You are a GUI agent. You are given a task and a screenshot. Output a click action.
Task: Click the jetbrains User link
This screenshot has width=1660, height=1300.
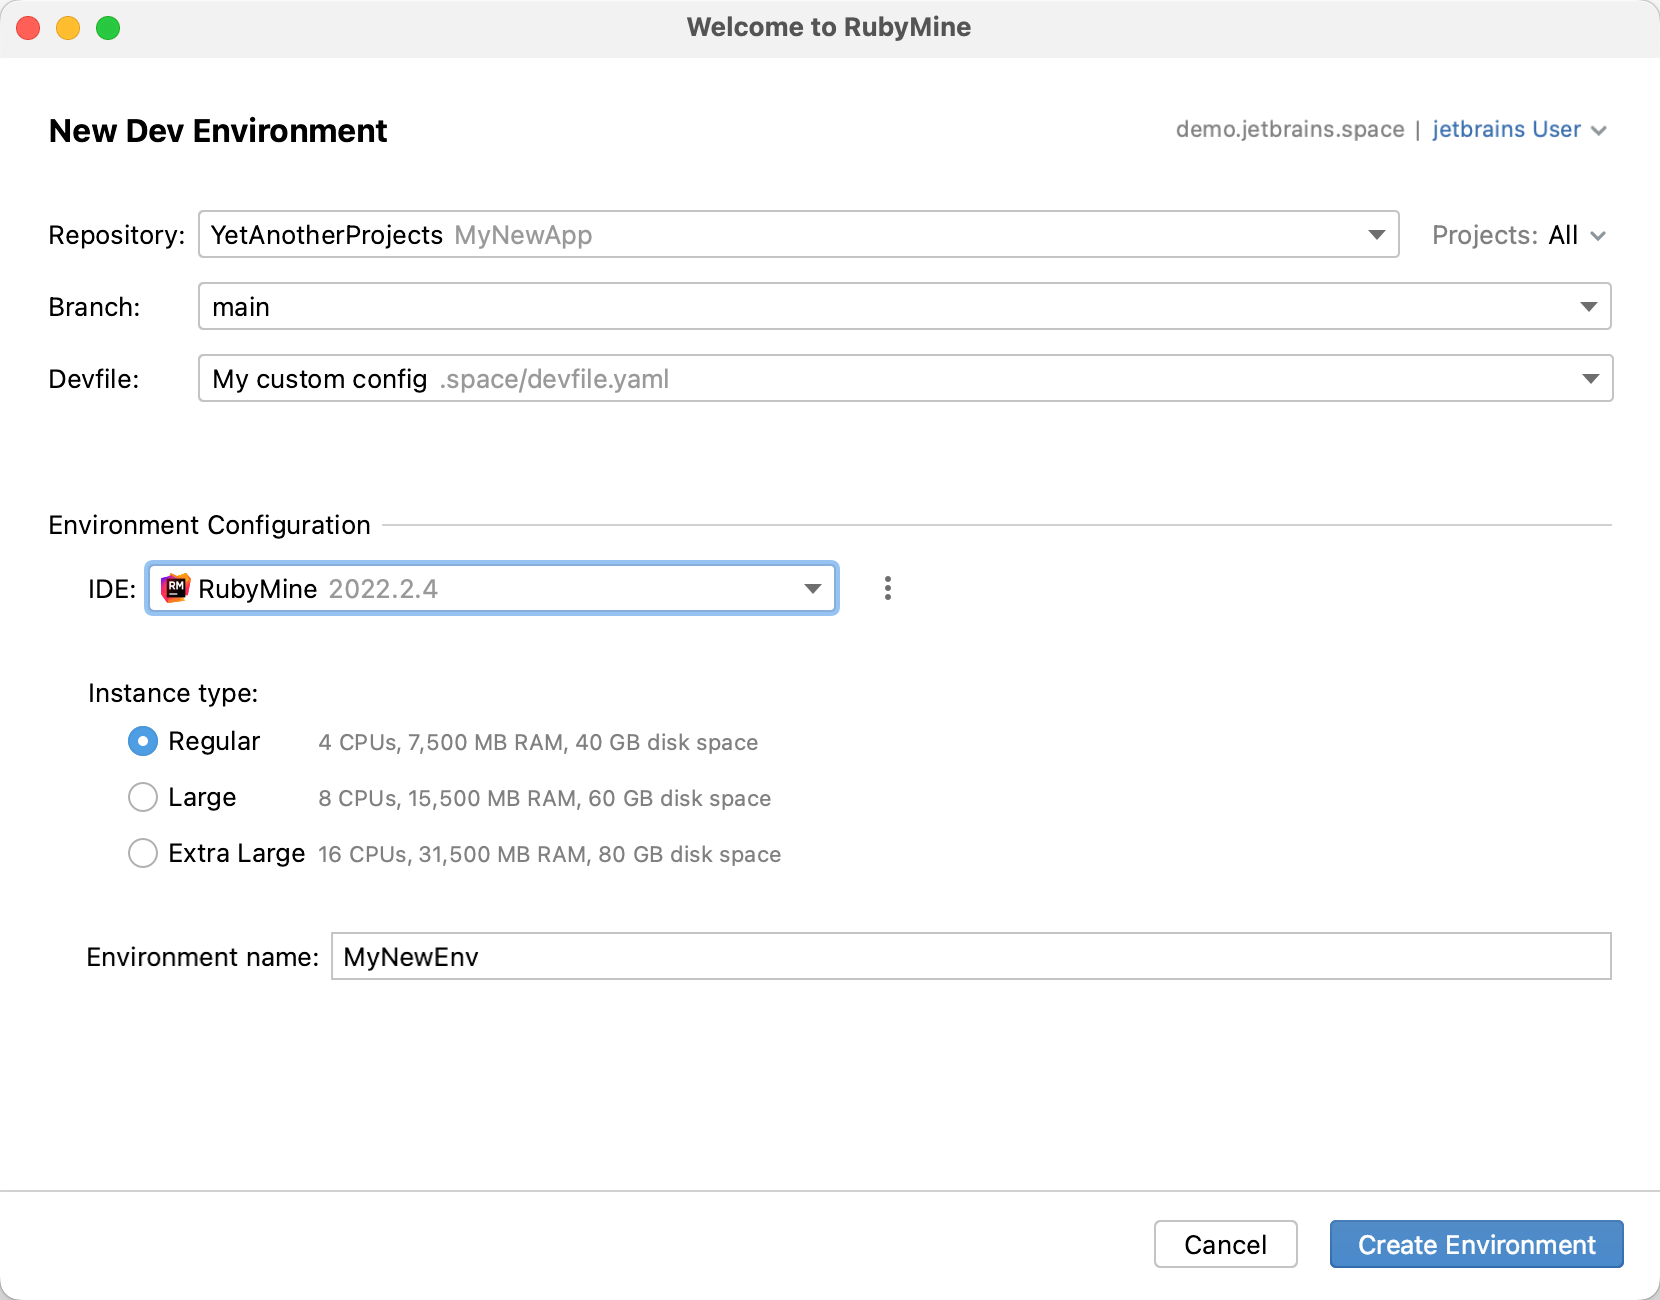tap(1506, 129)
